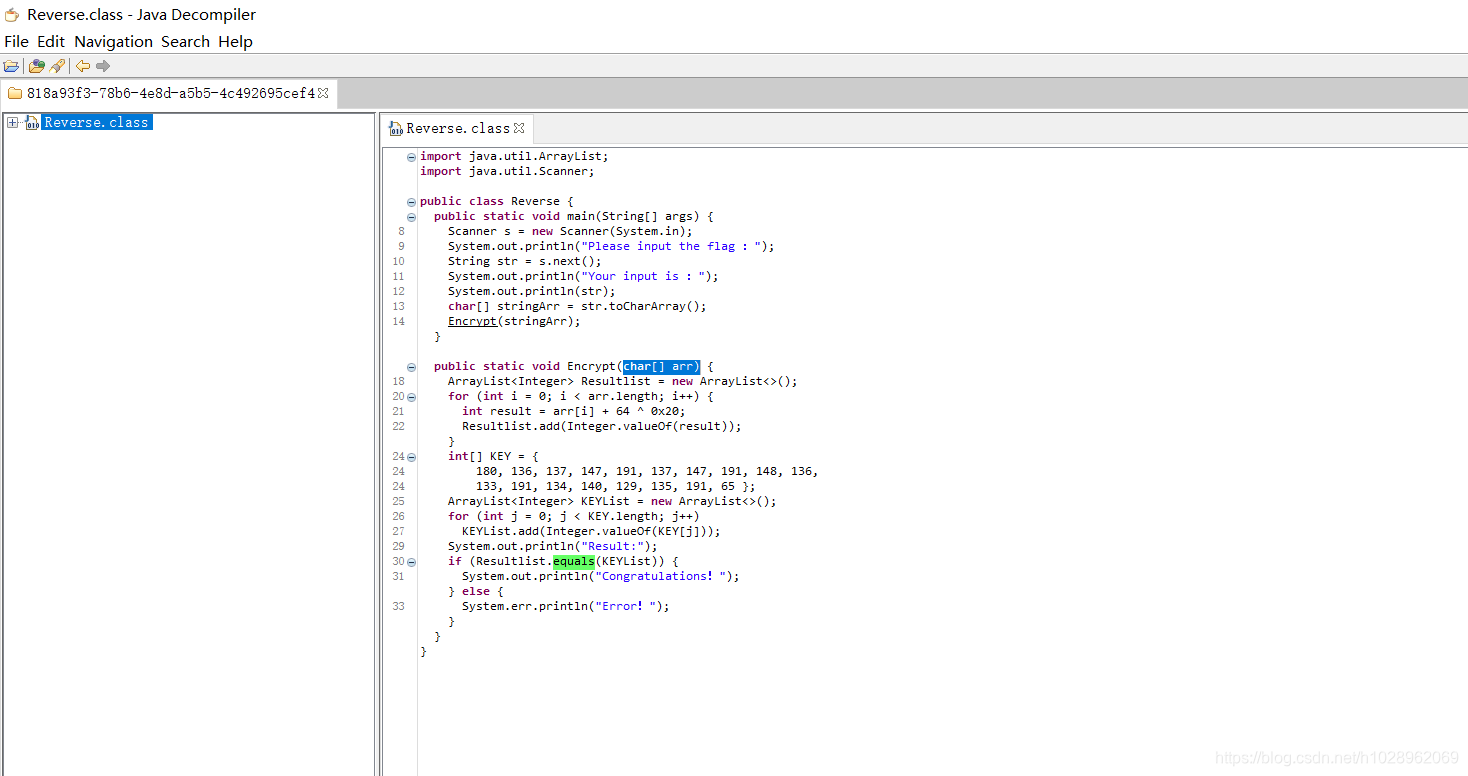Click 'char[] stringArr = str.toCharArray();' line
Image resolution: width=1468 pixels, height=776 pixels.
(577, 306)
